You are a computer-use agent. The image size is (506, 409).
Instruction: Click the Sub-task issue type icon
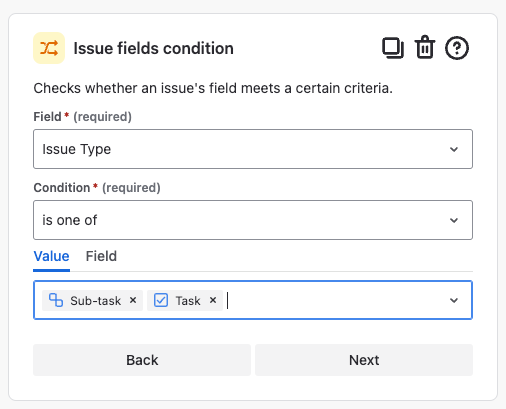click(56, 300)
